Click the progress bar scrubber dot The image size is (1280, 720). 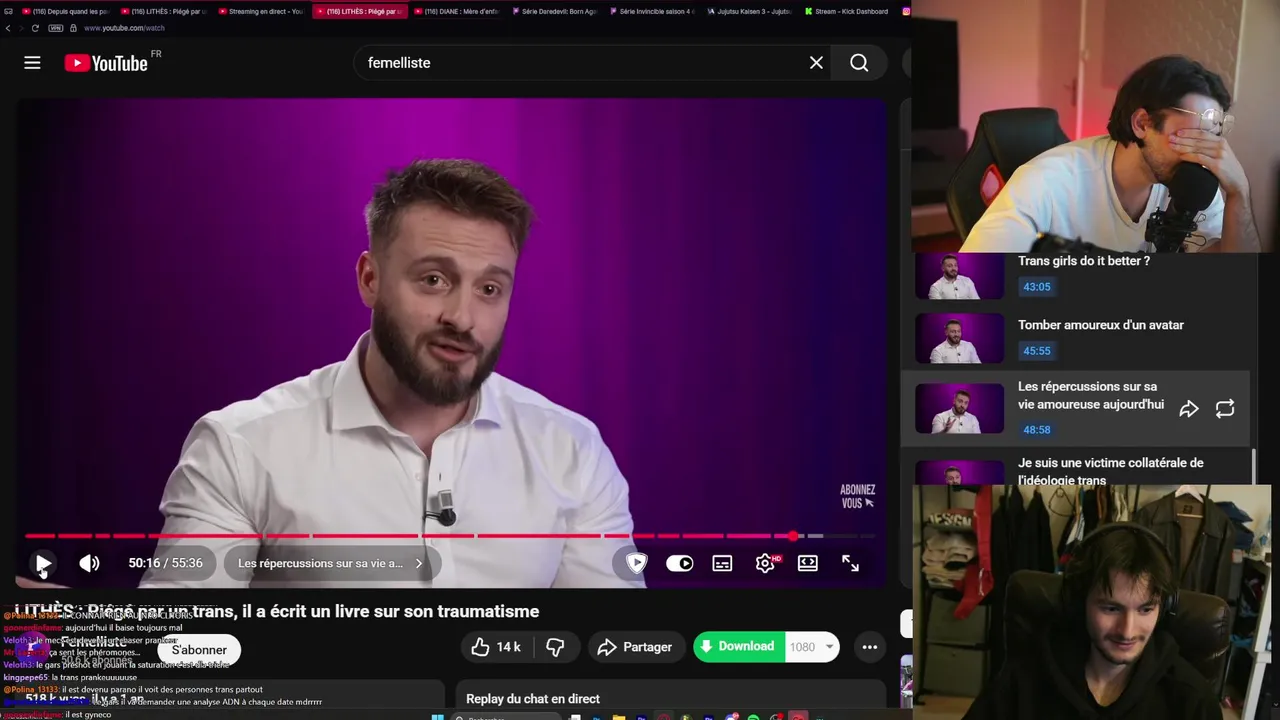[x=793, y=536]
